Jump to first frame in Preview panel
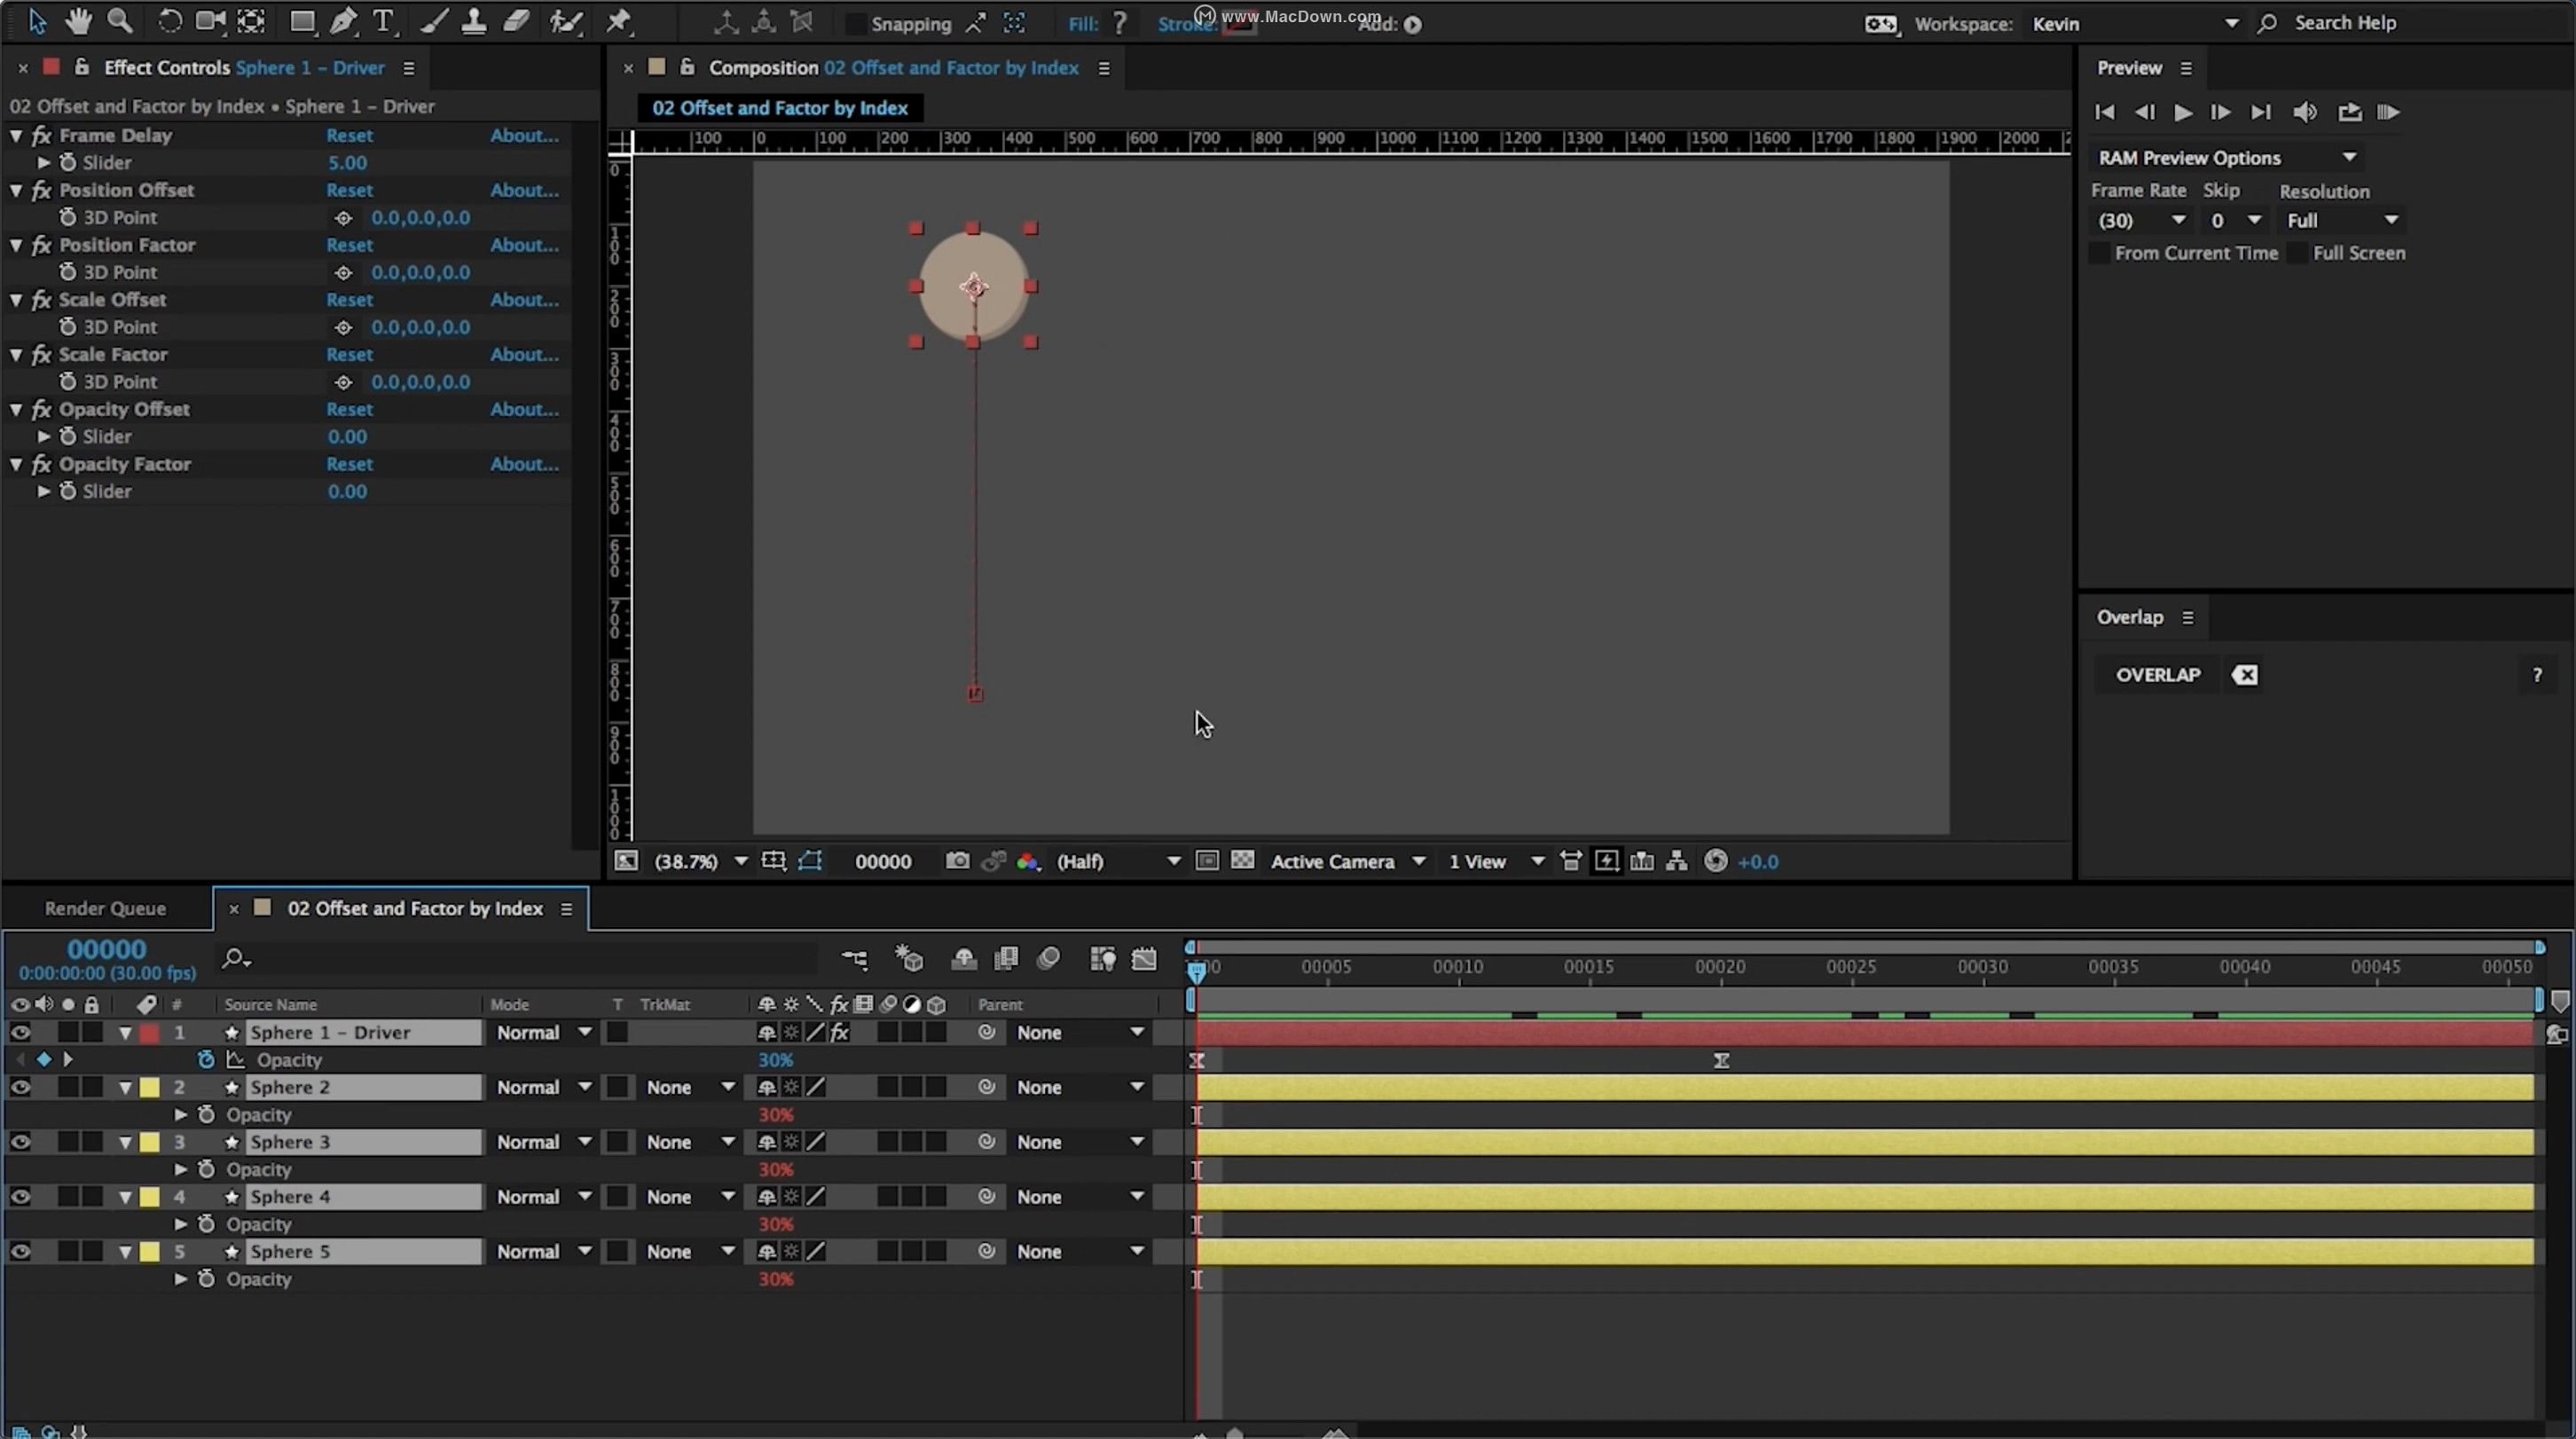This screenshot has width=2576, height=1439. (x=2104, y=112)
